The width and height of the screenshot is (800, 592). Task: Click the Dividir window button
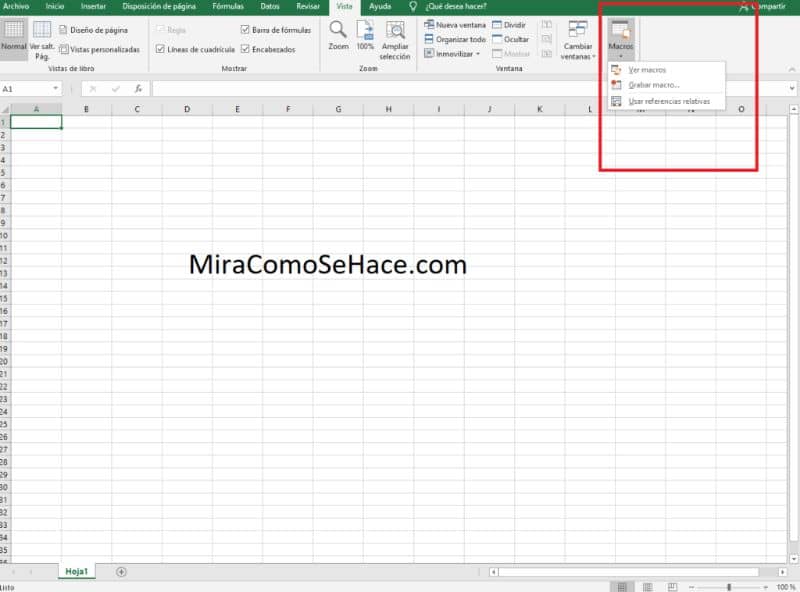click(x=509, y=24)
